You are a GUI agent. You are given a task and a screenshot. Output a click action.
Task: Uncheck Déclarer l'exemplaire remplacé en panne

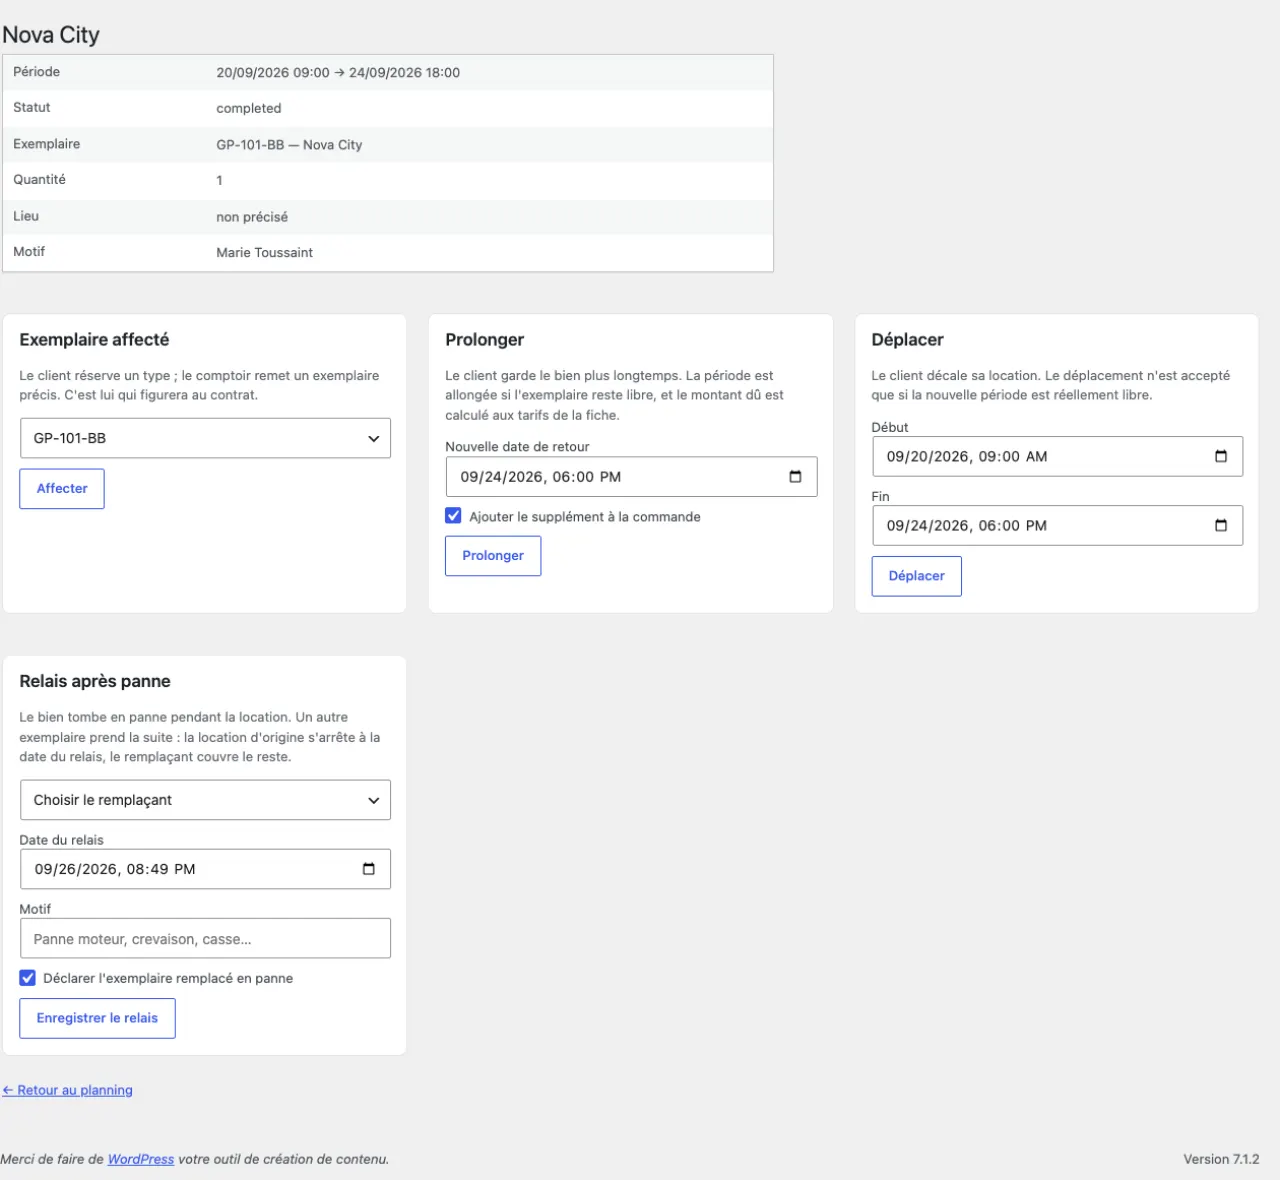pos(28,978)
